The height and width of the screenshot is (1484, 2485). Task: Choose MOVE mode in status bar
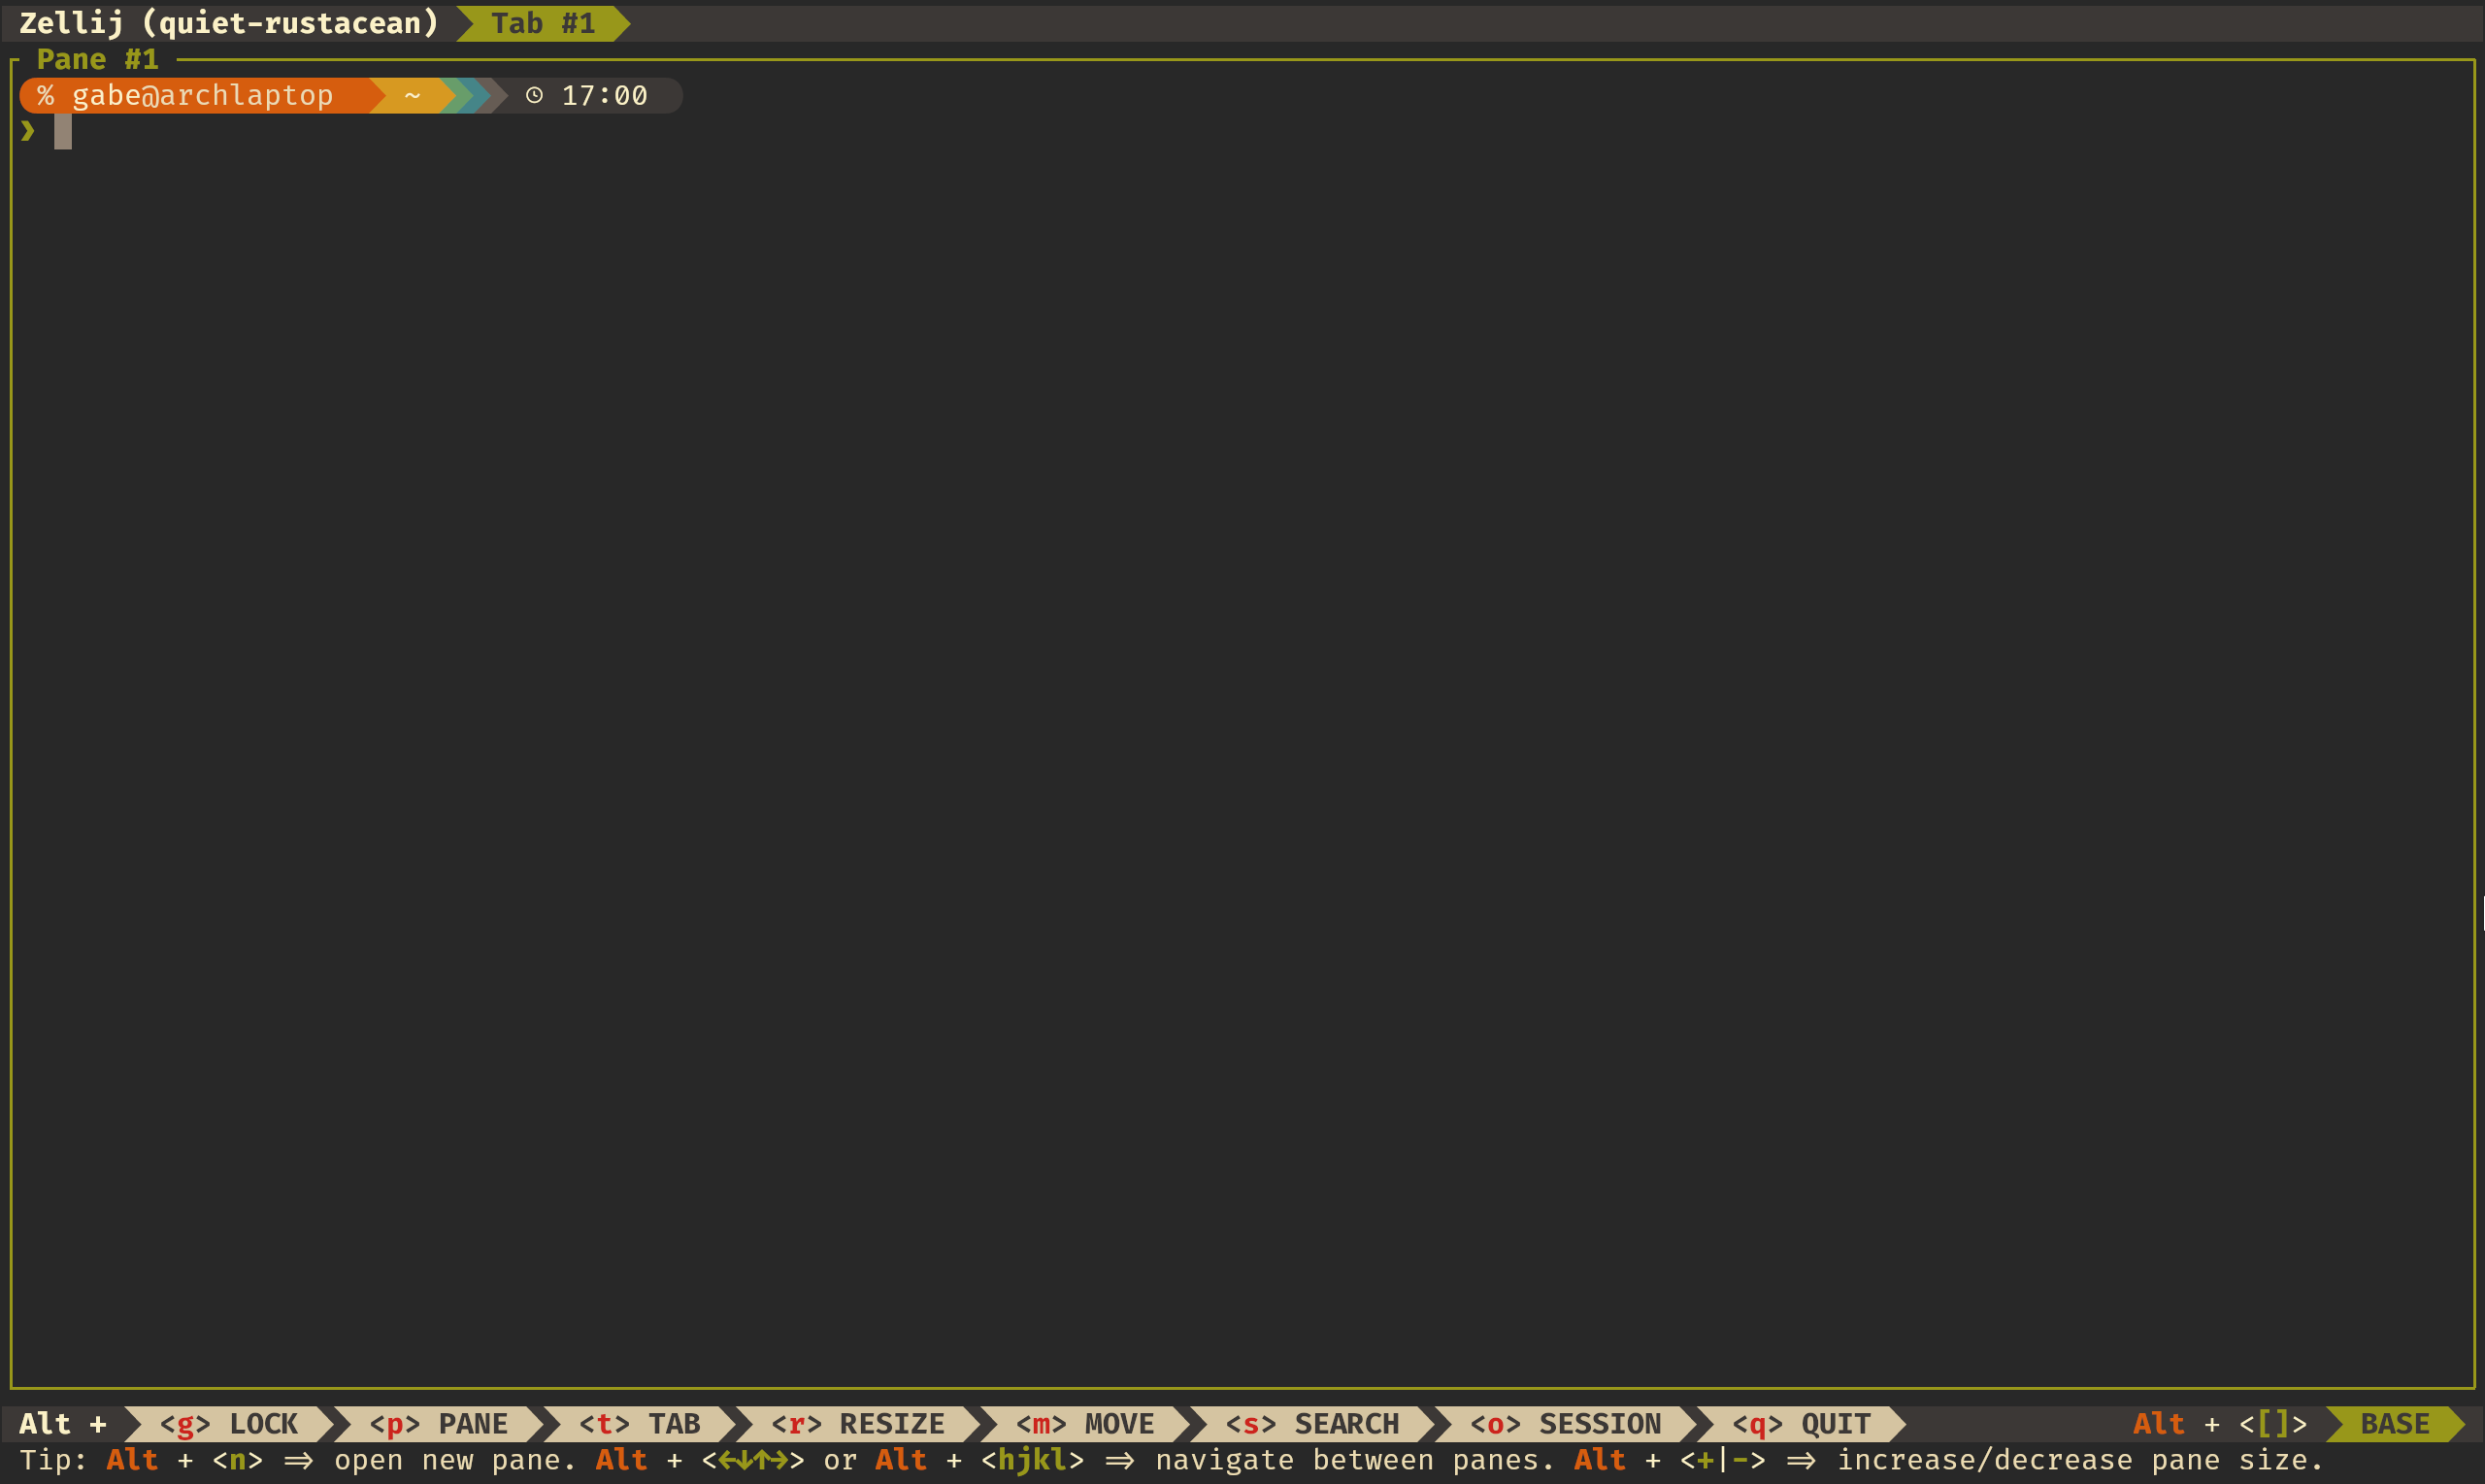pyautogui.click(x=1085, y=1423)
